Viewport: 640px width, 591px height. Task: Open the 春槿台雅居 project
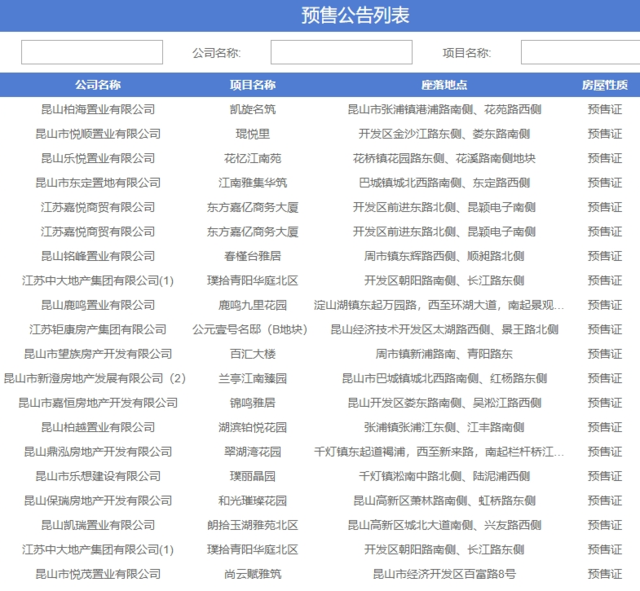pyautogui.click(x=253, y=256)
